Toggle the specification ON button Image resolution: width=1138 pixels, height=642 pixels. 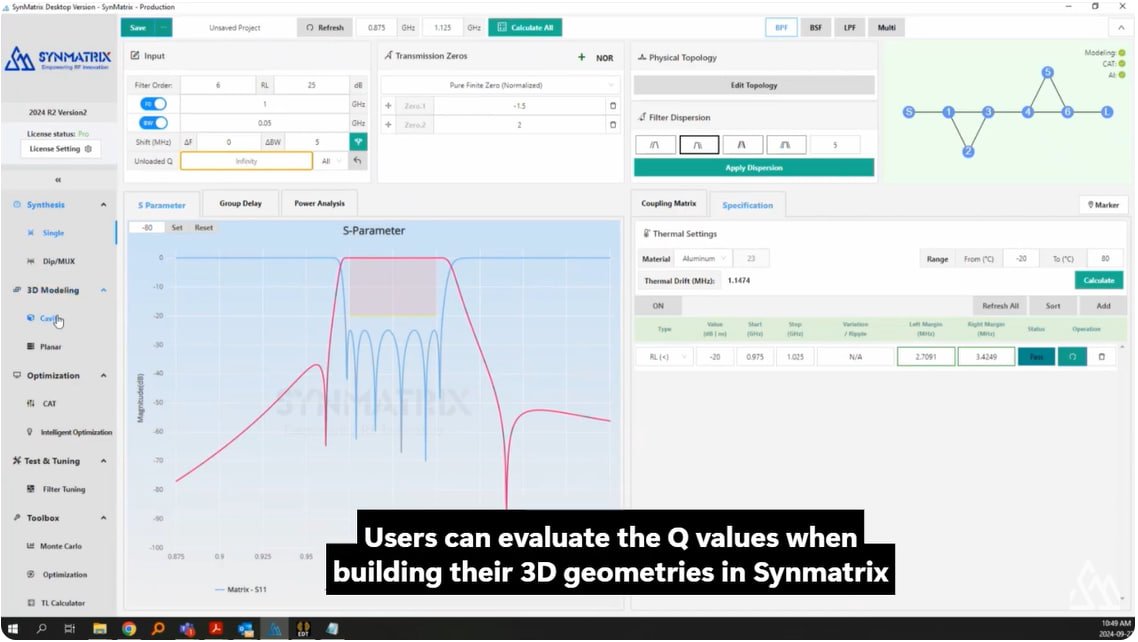(658, 305)
